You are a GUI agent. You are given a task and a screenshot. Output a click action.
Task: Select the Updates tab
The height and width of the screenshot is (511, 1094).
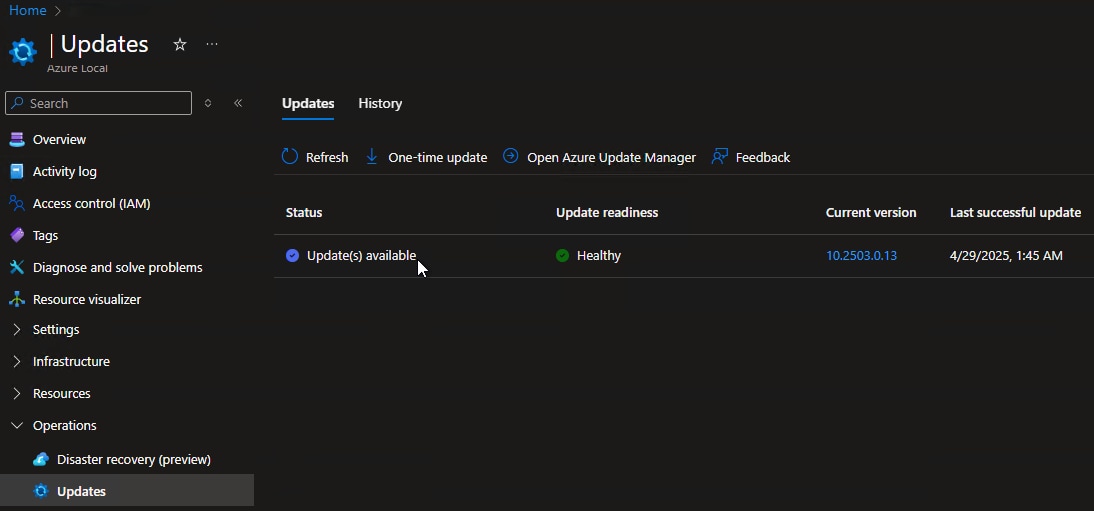[308, 103]
